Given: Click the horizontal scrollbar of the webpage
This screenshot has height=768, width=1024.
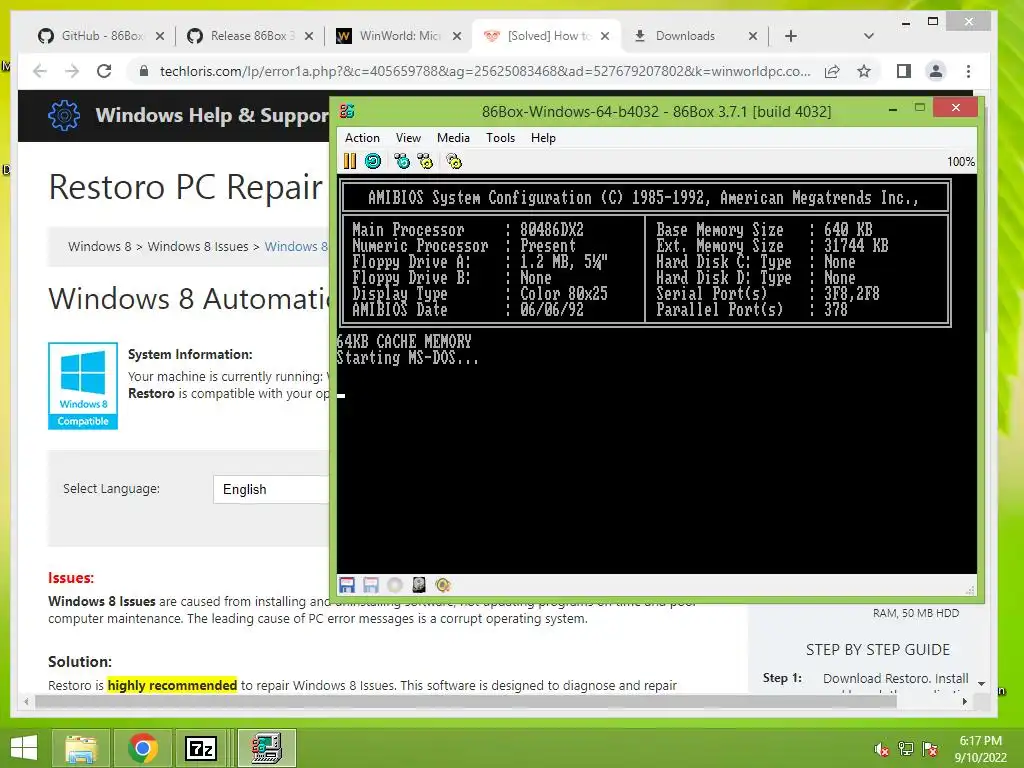Looking at the screenshot, I should (466, 701).
